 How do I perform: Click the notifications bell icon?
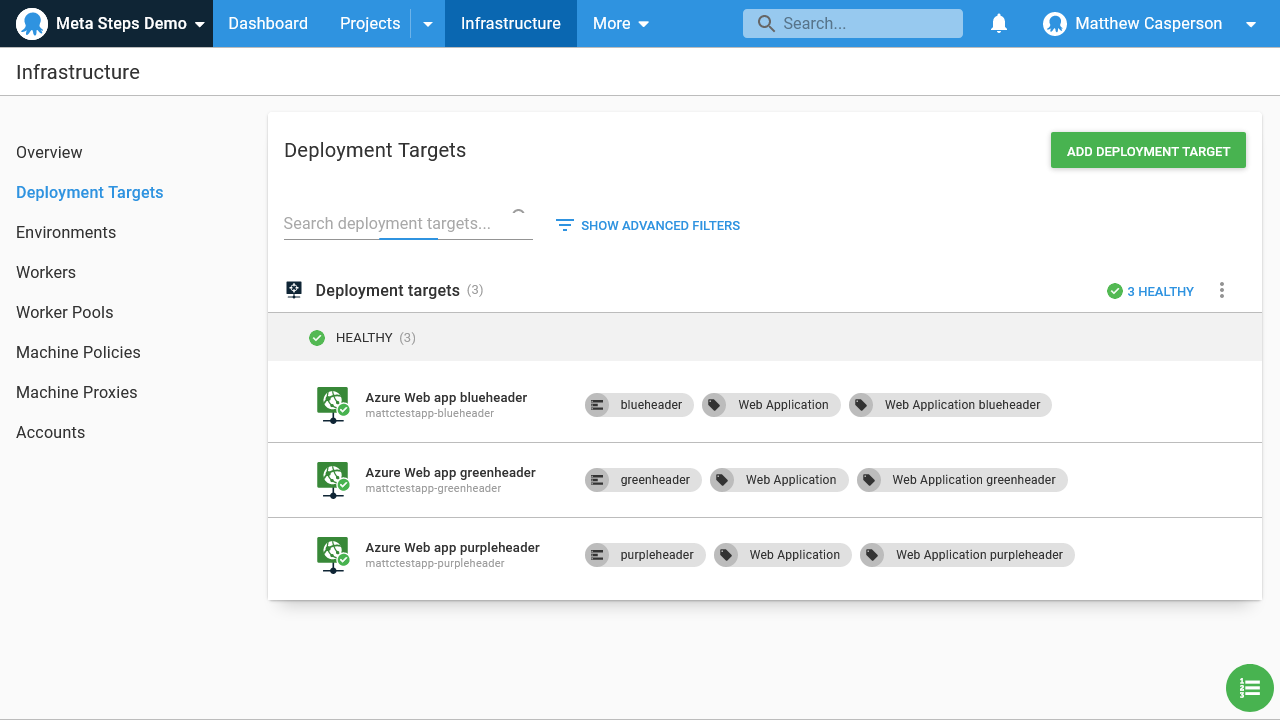tap(998, 24)
